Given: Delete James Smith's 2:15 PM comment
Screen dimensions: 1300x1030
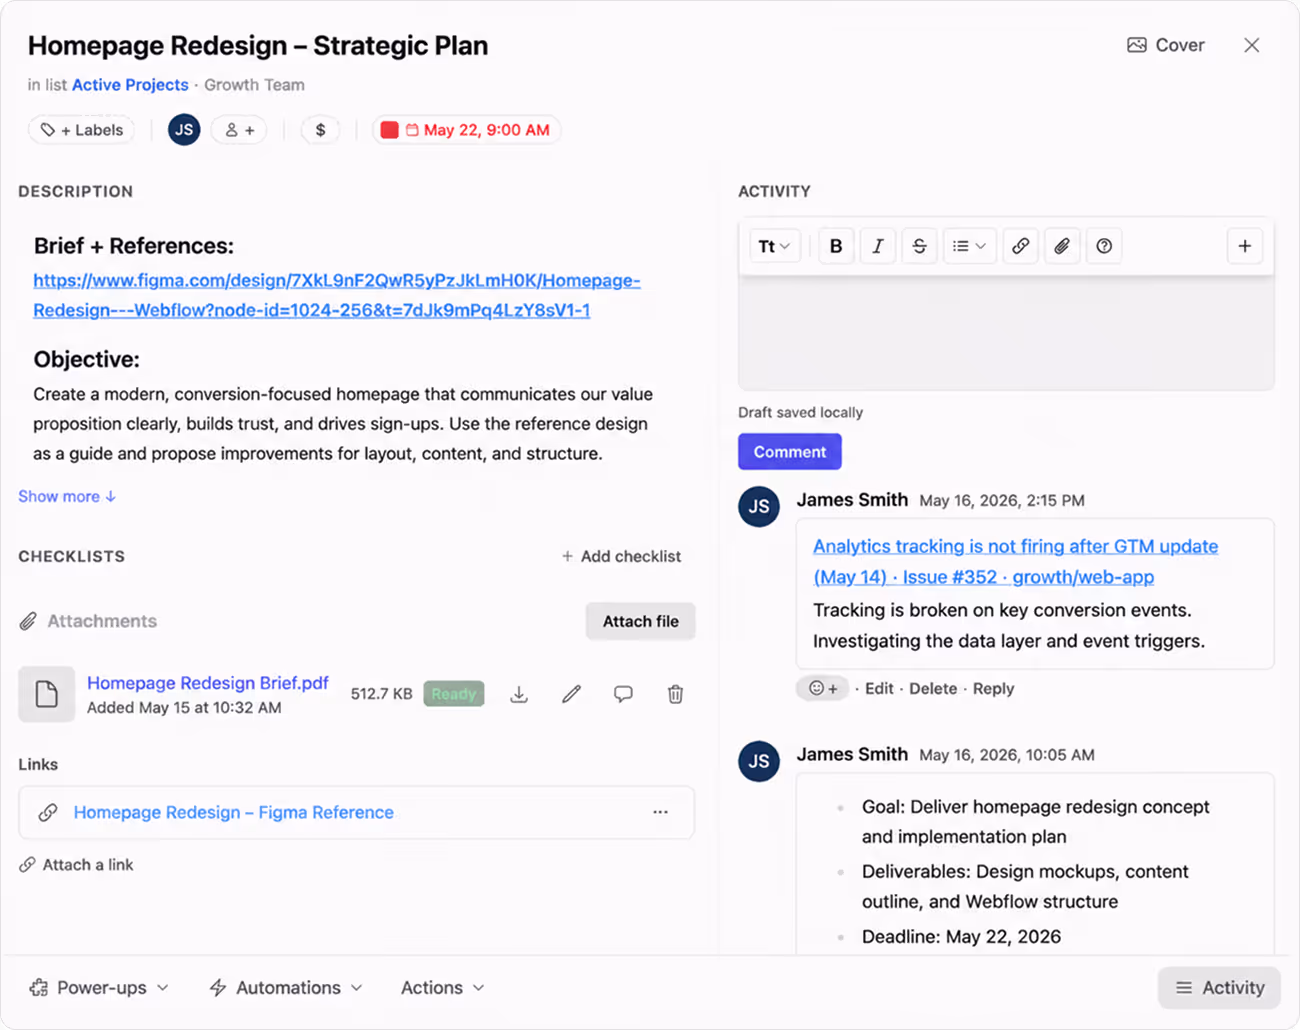Looking at the screenshot, I should pos(933,688).
